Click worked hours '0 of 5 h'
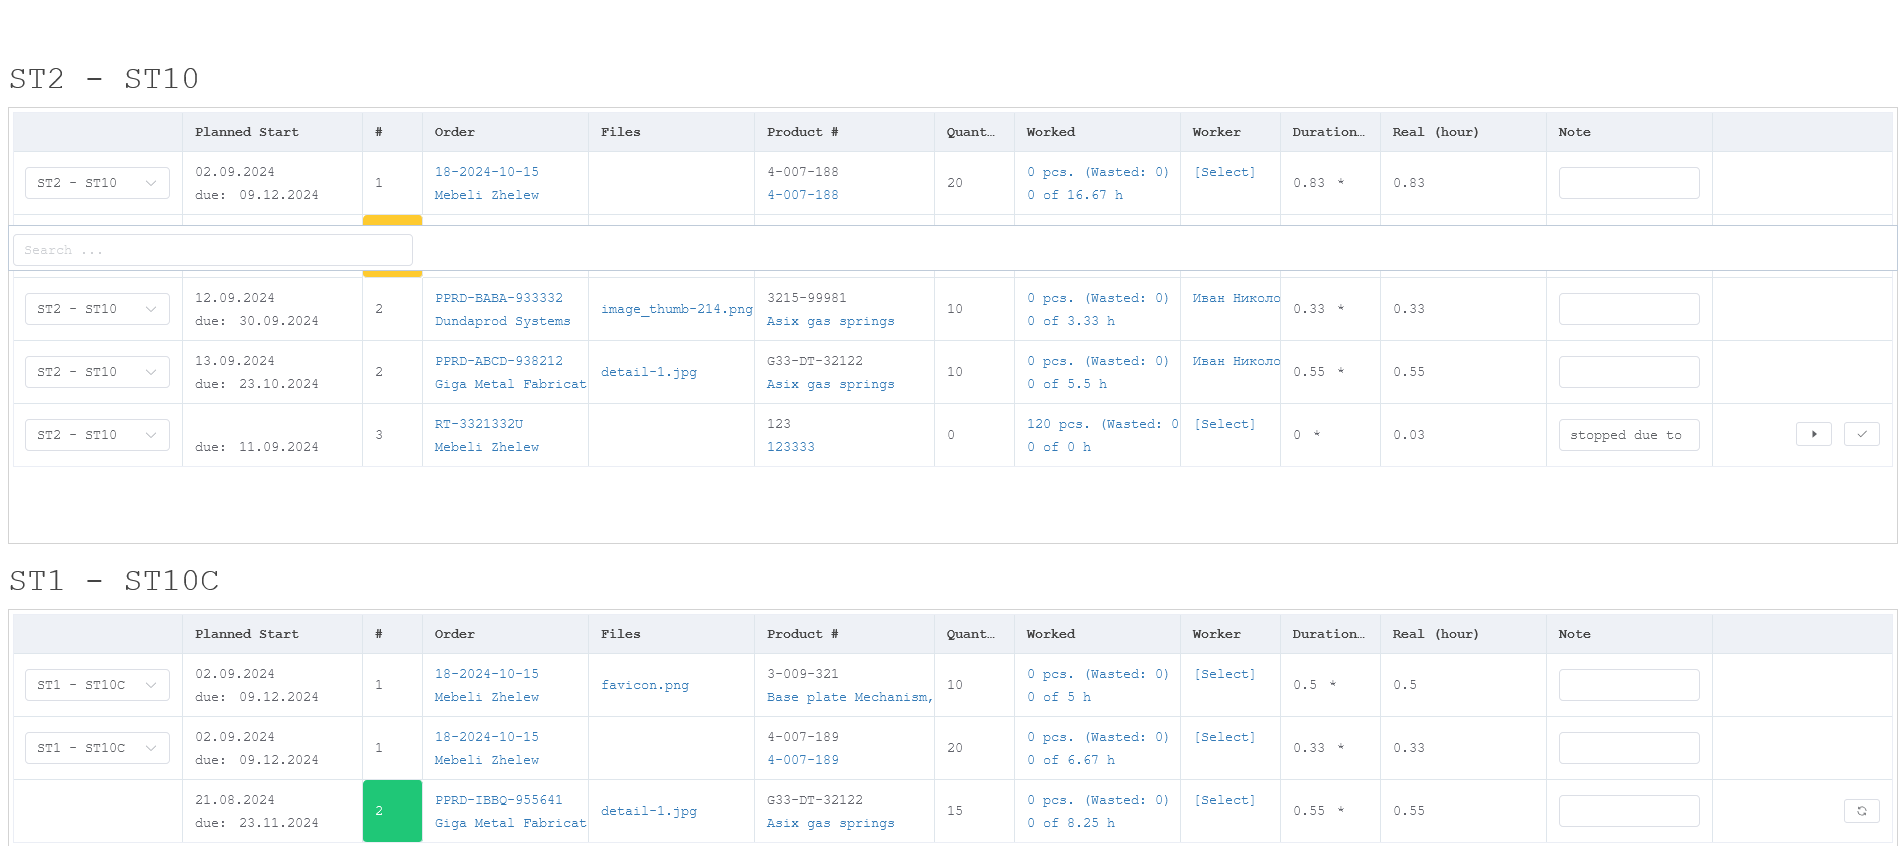The height and width of the screenshot is (846, 1899). coord(1058,697)
